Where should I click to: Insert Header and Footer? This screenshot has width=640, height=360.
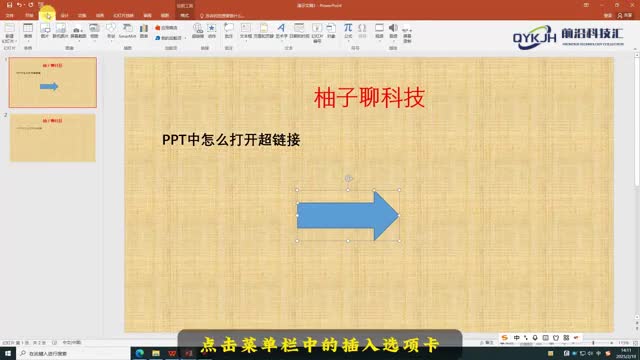coord(264,31)
